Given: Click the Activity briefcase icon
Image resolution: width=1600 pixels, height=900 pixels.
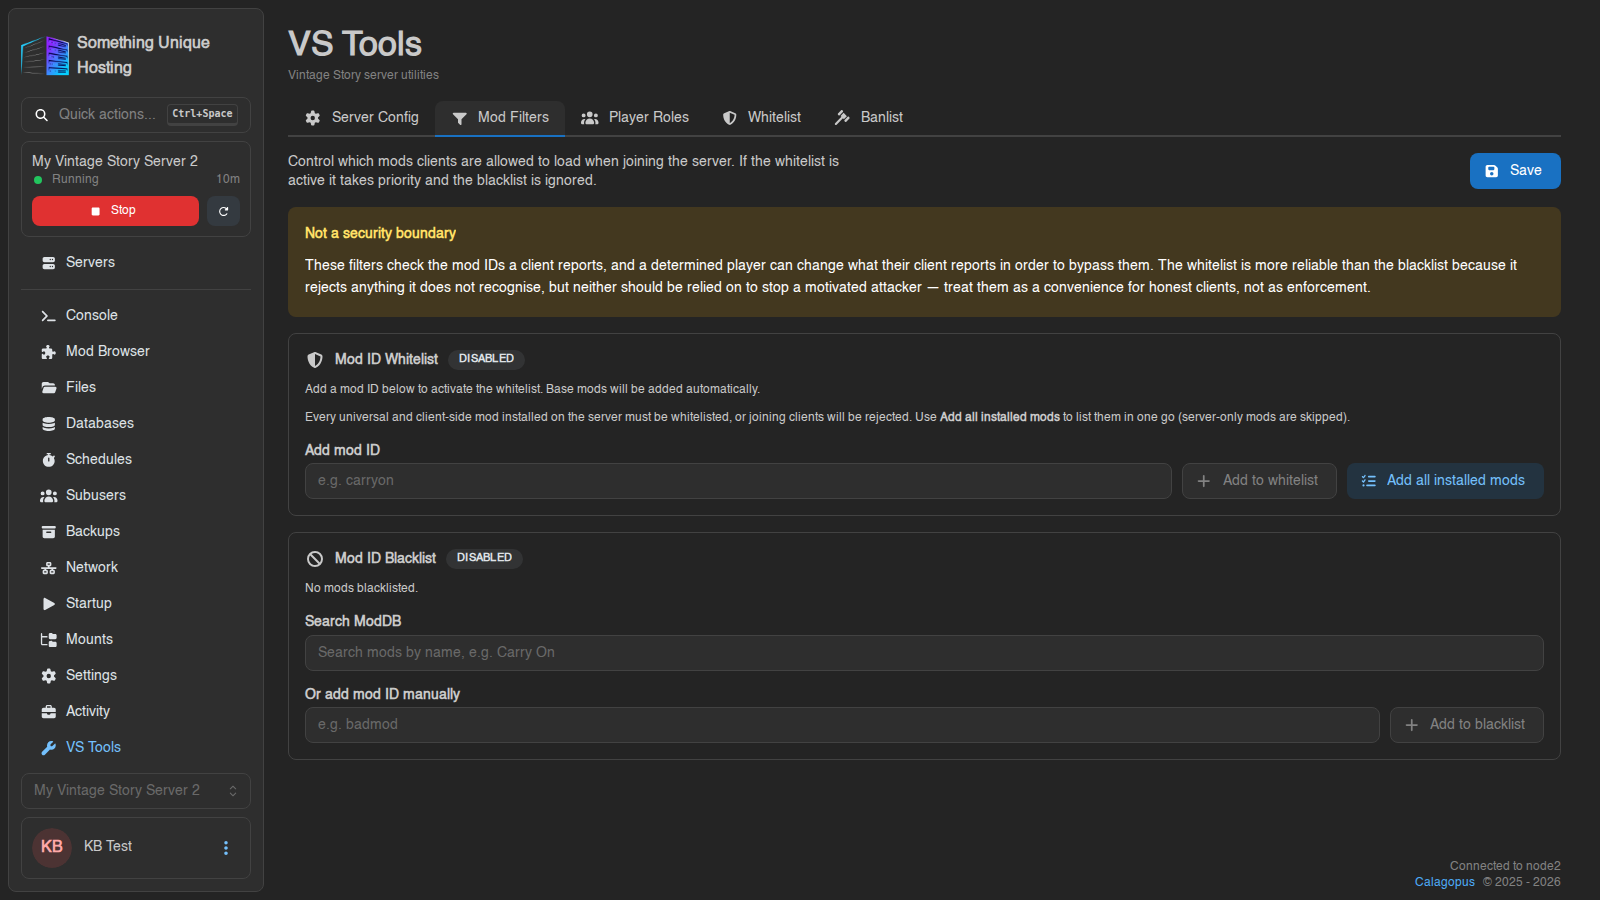Looking at the screenshot, I should 48,712.
